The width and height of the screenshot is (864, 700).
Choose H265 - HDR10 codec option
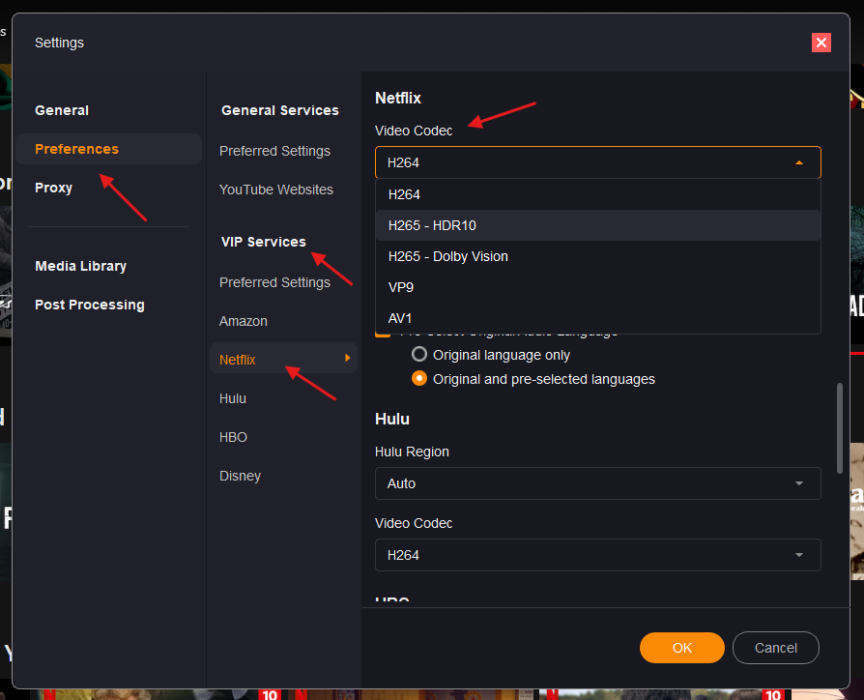pyautogui.click(x=598, y=225)
